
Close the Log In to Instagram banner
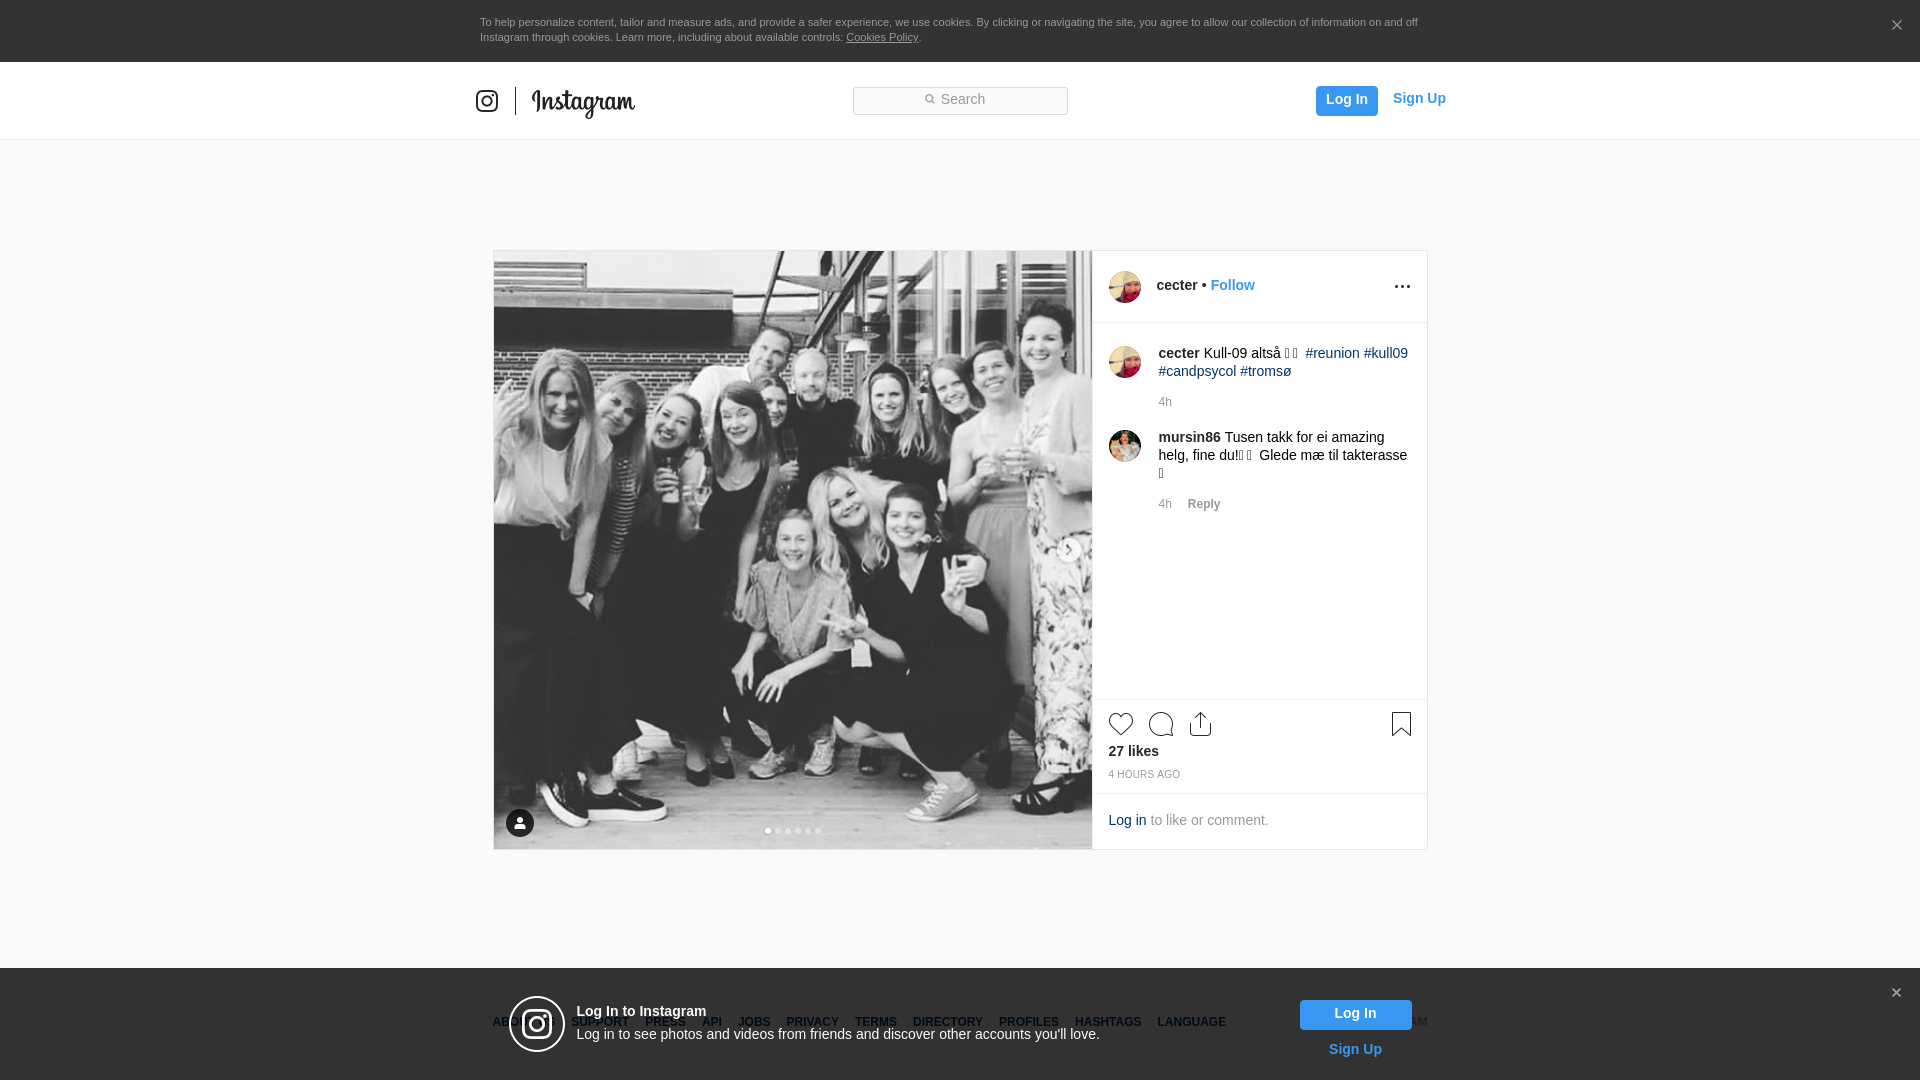(x=1896, y=993)
